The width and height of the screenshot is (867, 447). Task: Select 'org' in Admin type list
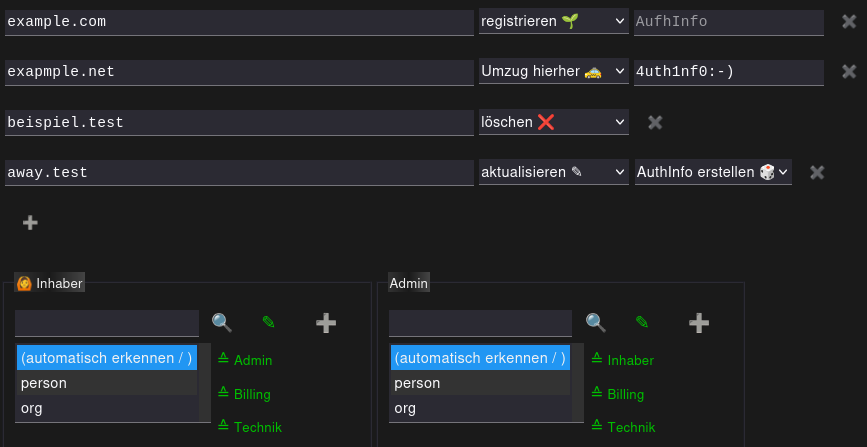pyautogui.click(x=480, y=408)
